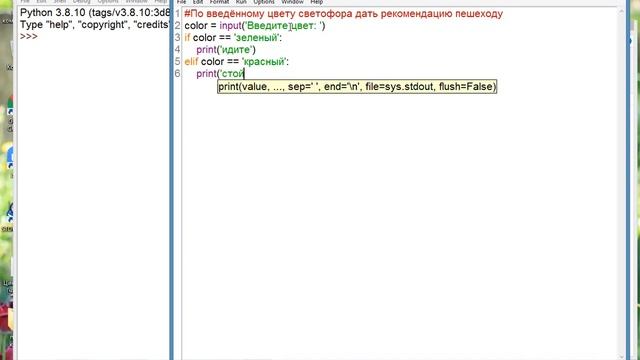Click the comment line starting '#По введённому цвету'
Viewport: 640px width, 360px height.
pyautogui.click(x=344, y=14)
